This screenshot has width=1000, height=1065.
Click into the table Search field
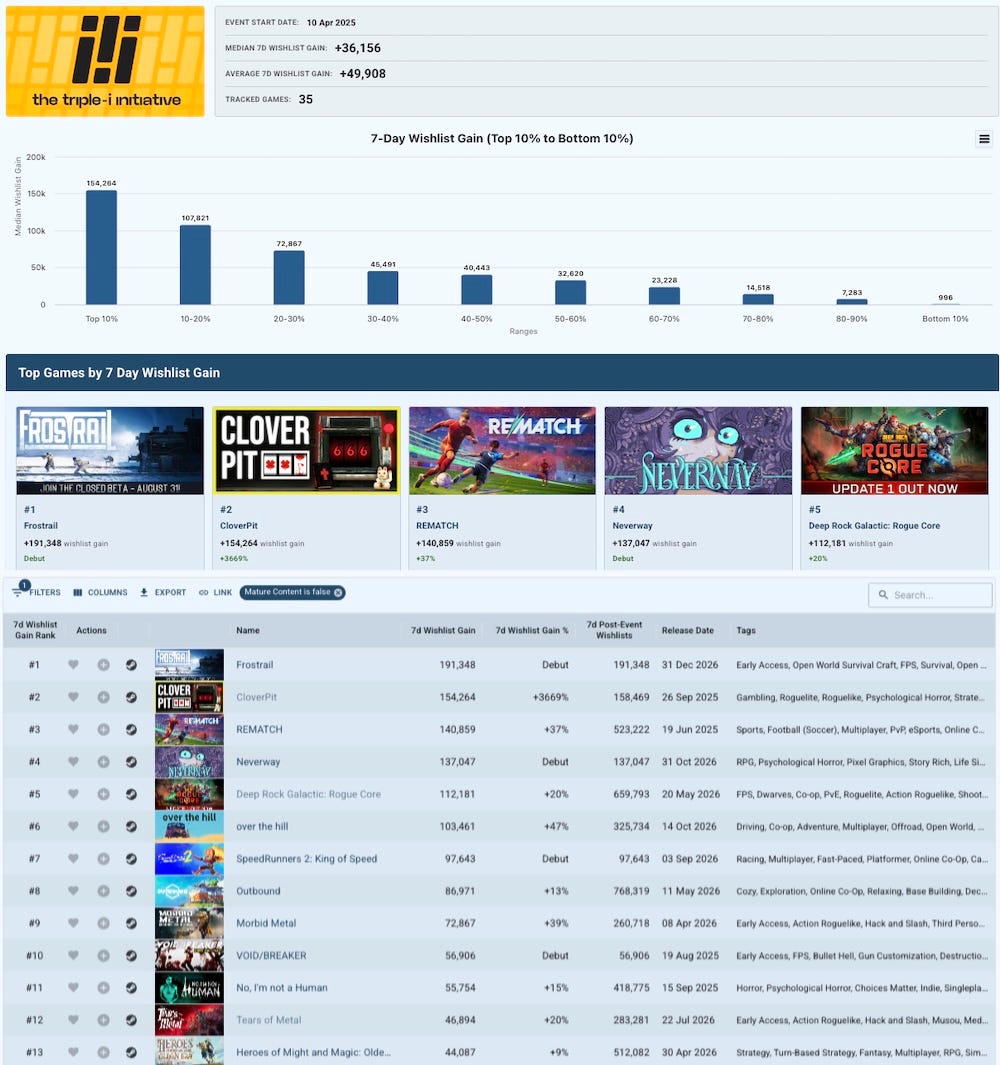(930, 595)
